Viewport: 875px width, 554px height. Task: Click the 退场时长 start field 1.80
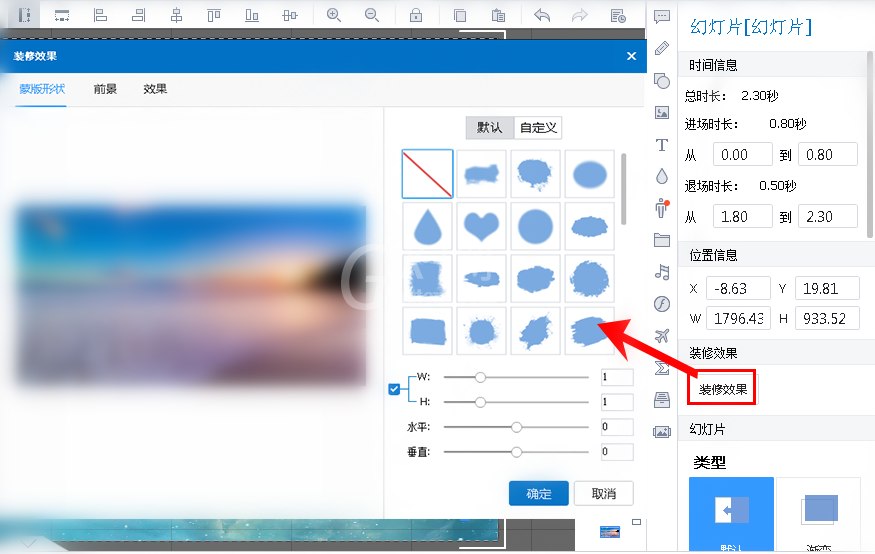click(x=743, y=216)
